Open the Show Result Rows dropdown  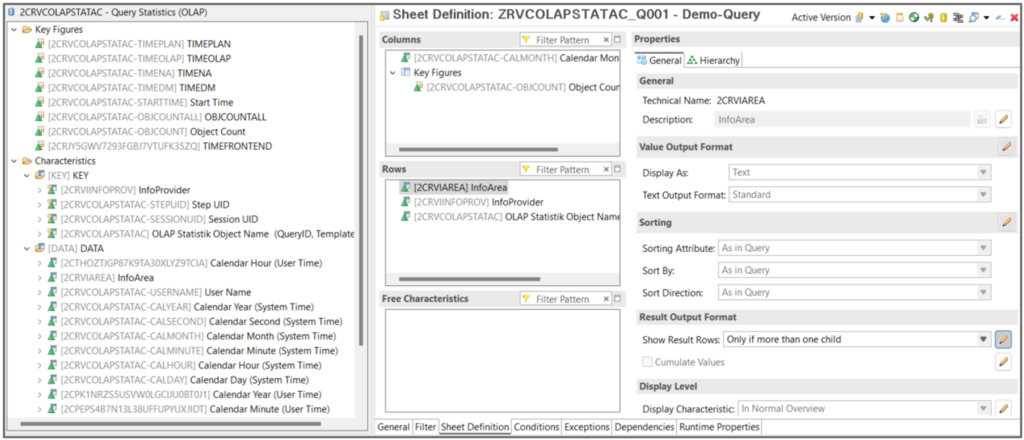[x=984, y=340]
